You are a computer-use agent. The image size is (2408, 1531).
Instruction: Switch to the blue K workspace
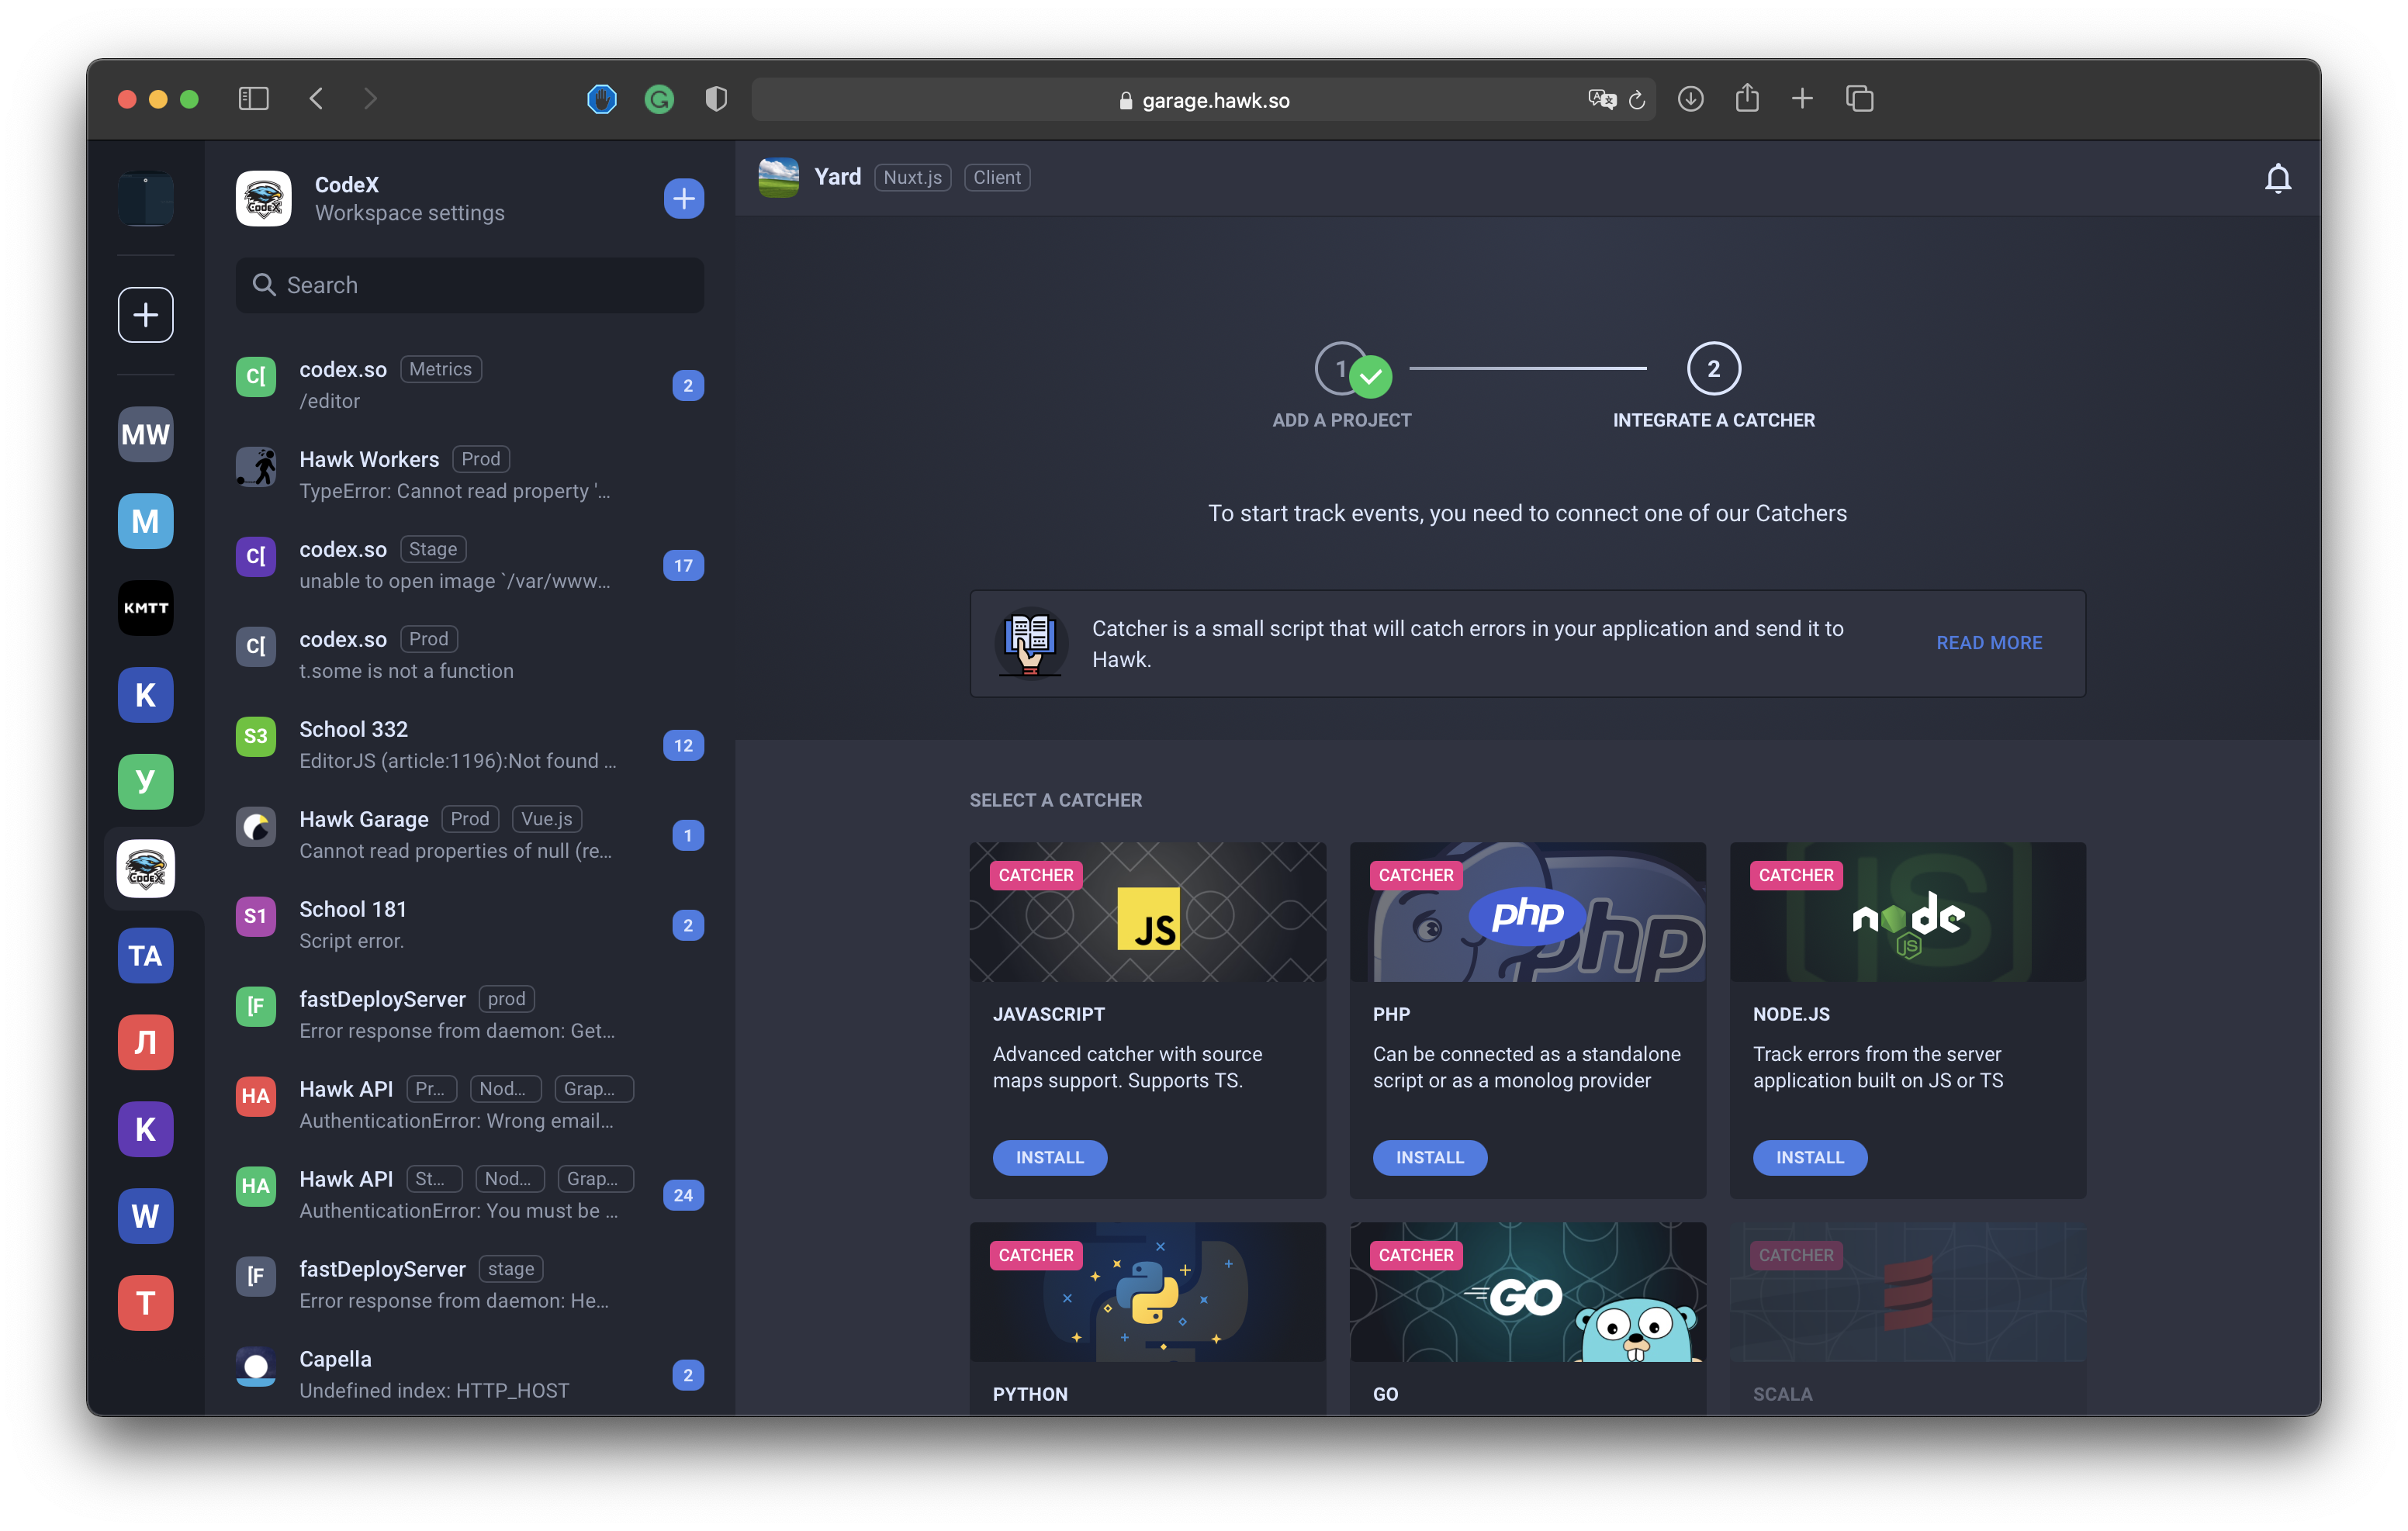pyautogui.click(x=146, y=694)
